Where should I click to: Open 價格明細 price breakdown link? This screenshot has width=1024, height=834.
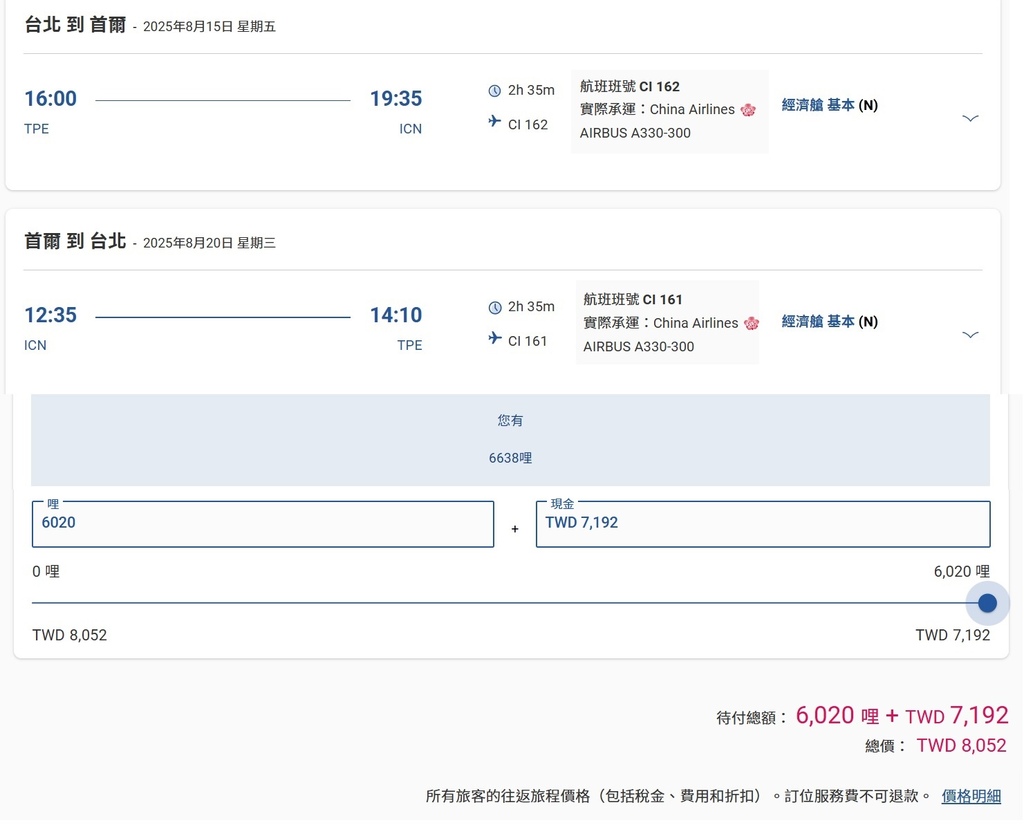[x=971, y=797]
